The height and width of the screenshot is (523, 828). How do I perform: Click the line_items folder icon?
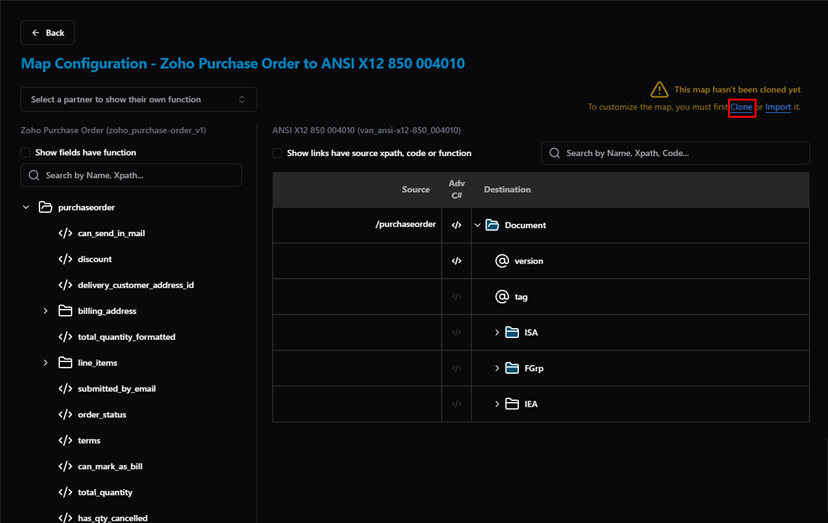tap(65, 362)
